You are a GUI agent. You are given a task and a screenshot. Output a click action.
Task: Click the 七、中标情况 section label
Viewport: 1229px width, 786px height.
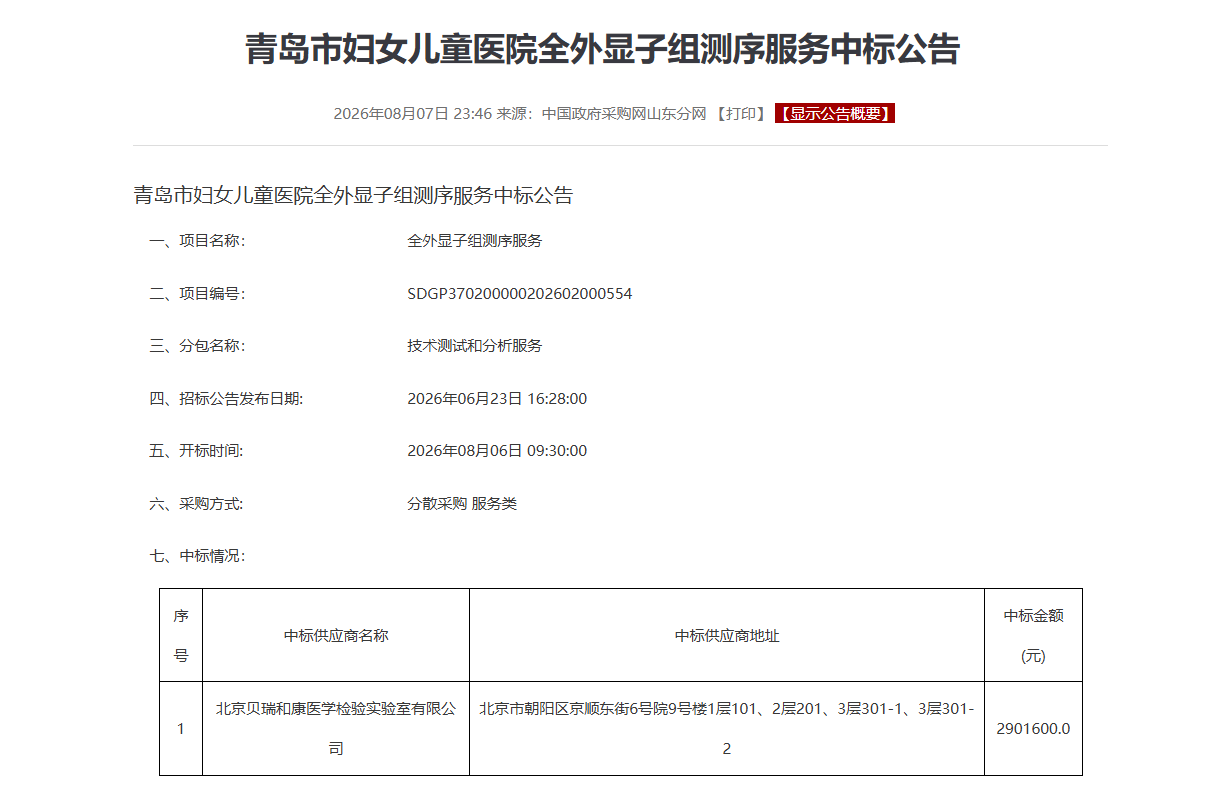(x=197, y=556)
